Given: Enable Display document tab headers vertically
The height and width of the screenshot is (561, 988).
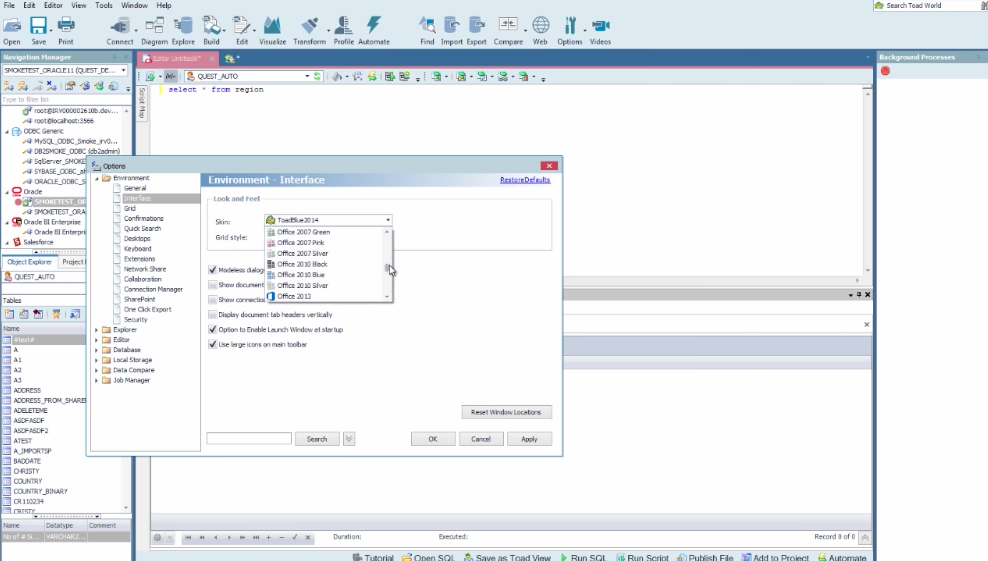Looking at the screenshot, I should point(213,315).
